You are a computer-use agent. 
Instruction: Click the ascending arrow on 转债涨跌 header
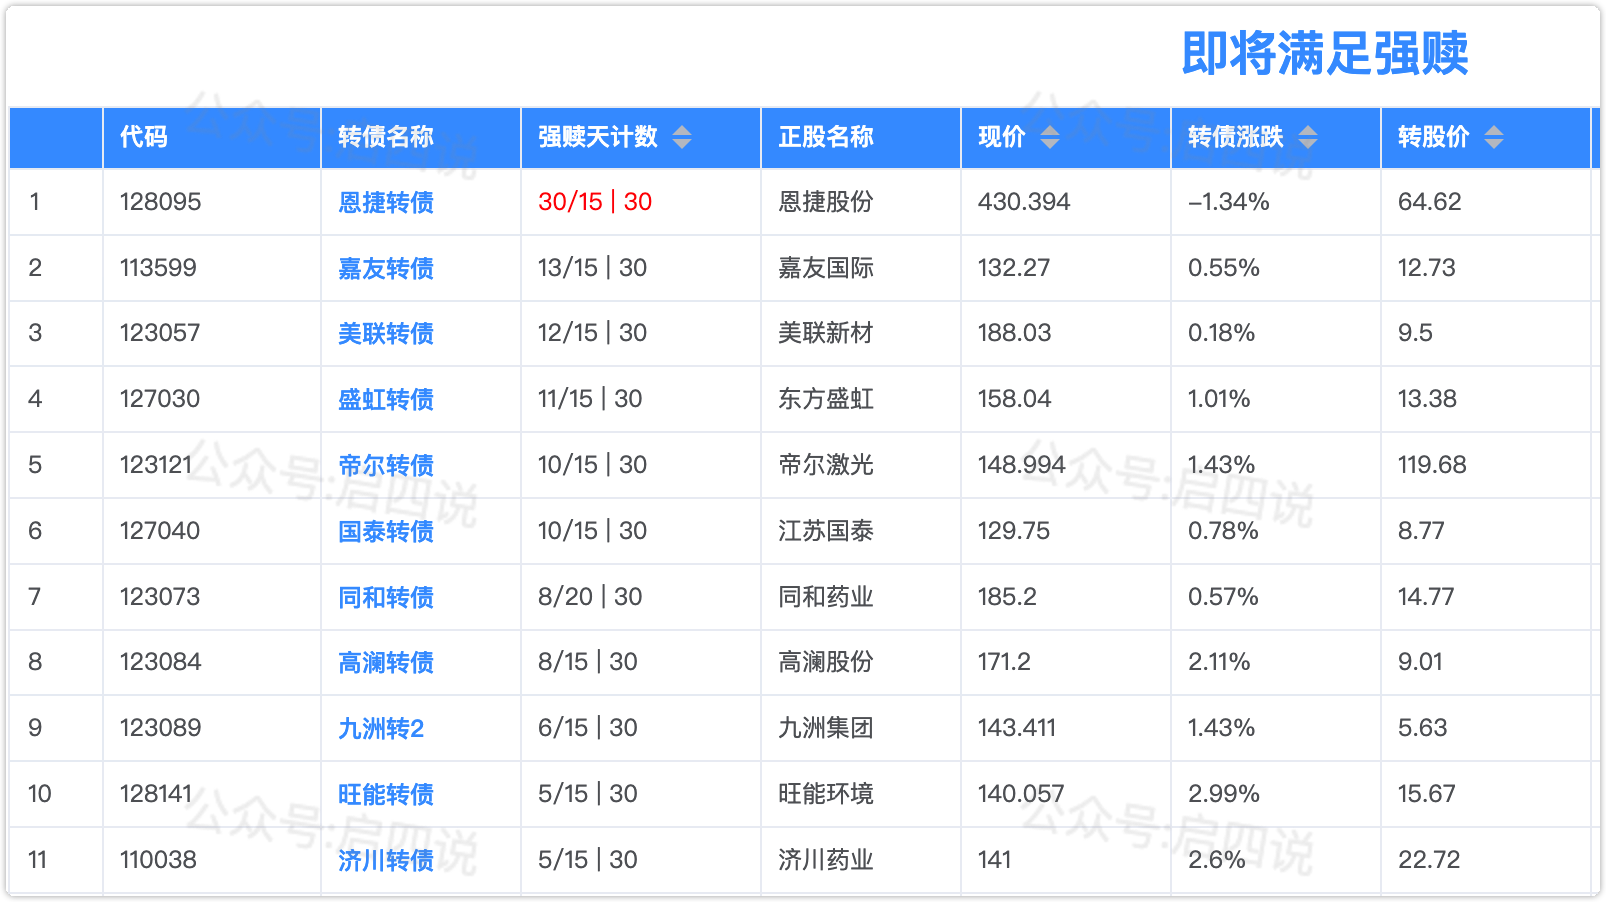1308,130
